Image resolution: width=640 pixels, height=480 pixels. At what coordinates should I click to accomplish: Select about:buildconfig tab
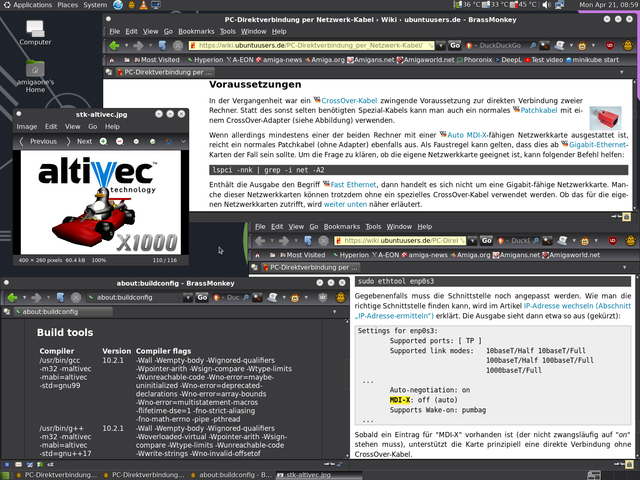(63, 312)
